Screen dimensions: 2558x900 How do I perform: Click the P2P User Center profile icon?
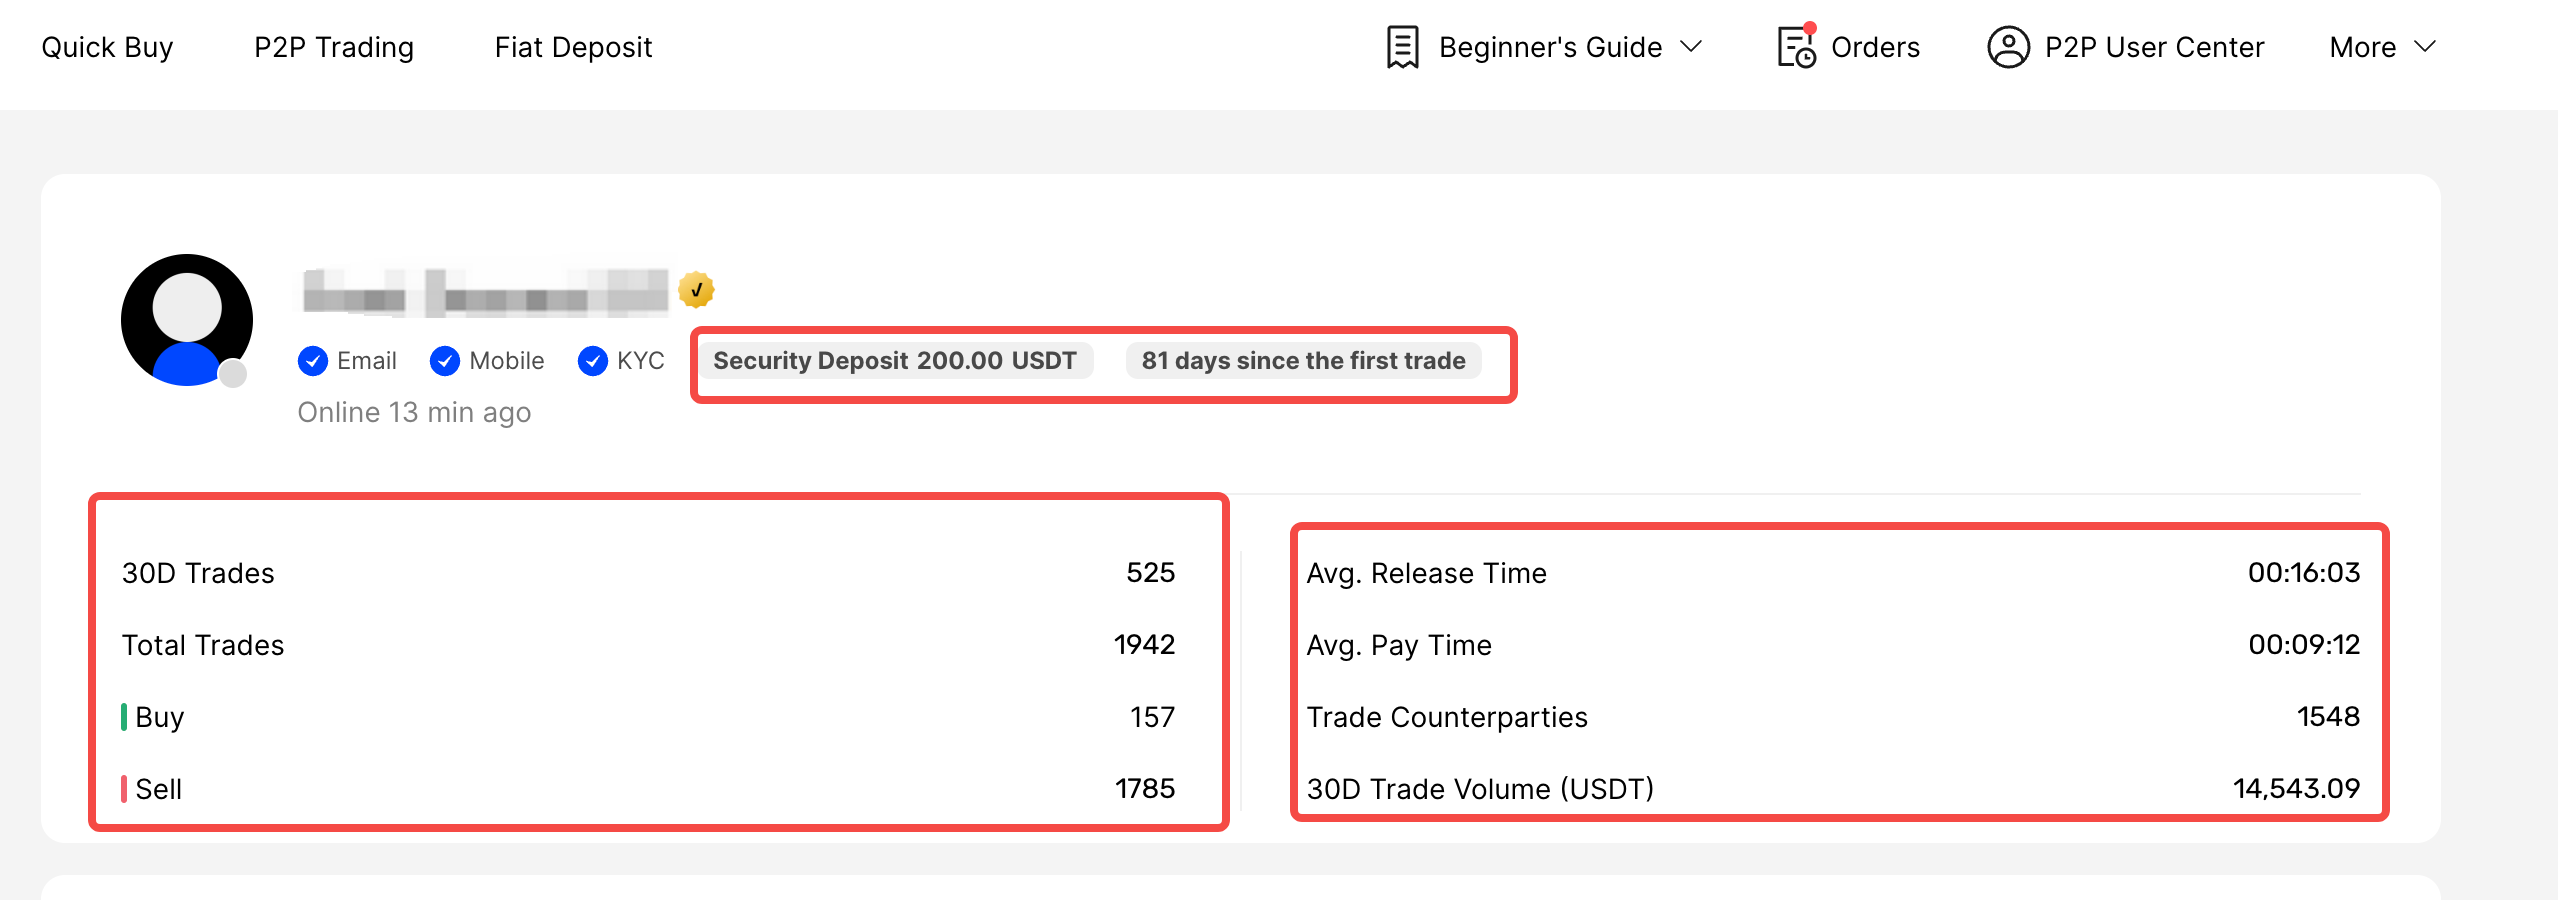click(2007, 47)
